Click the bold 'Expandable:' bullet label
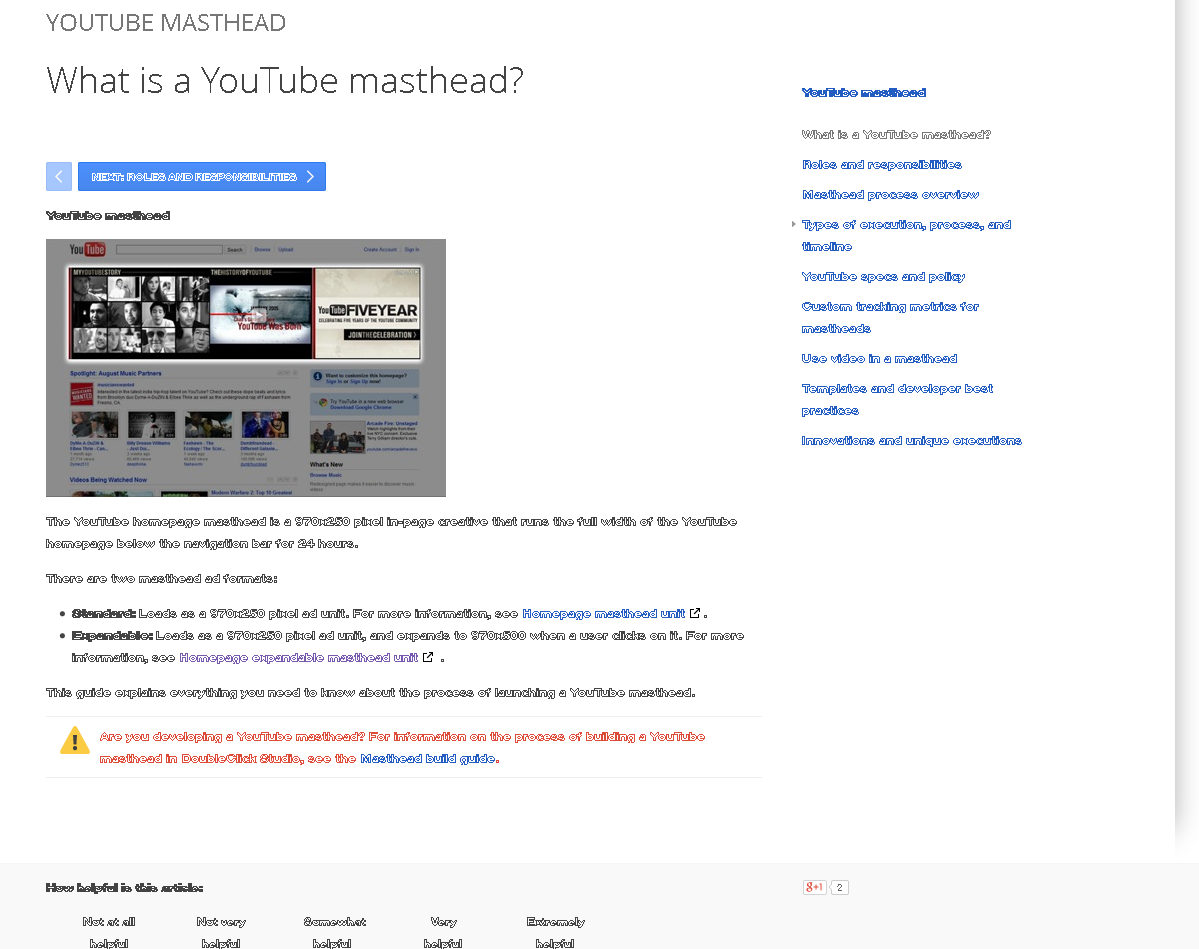The height and width of the screenshot is (949, 1199). (112, 635)
